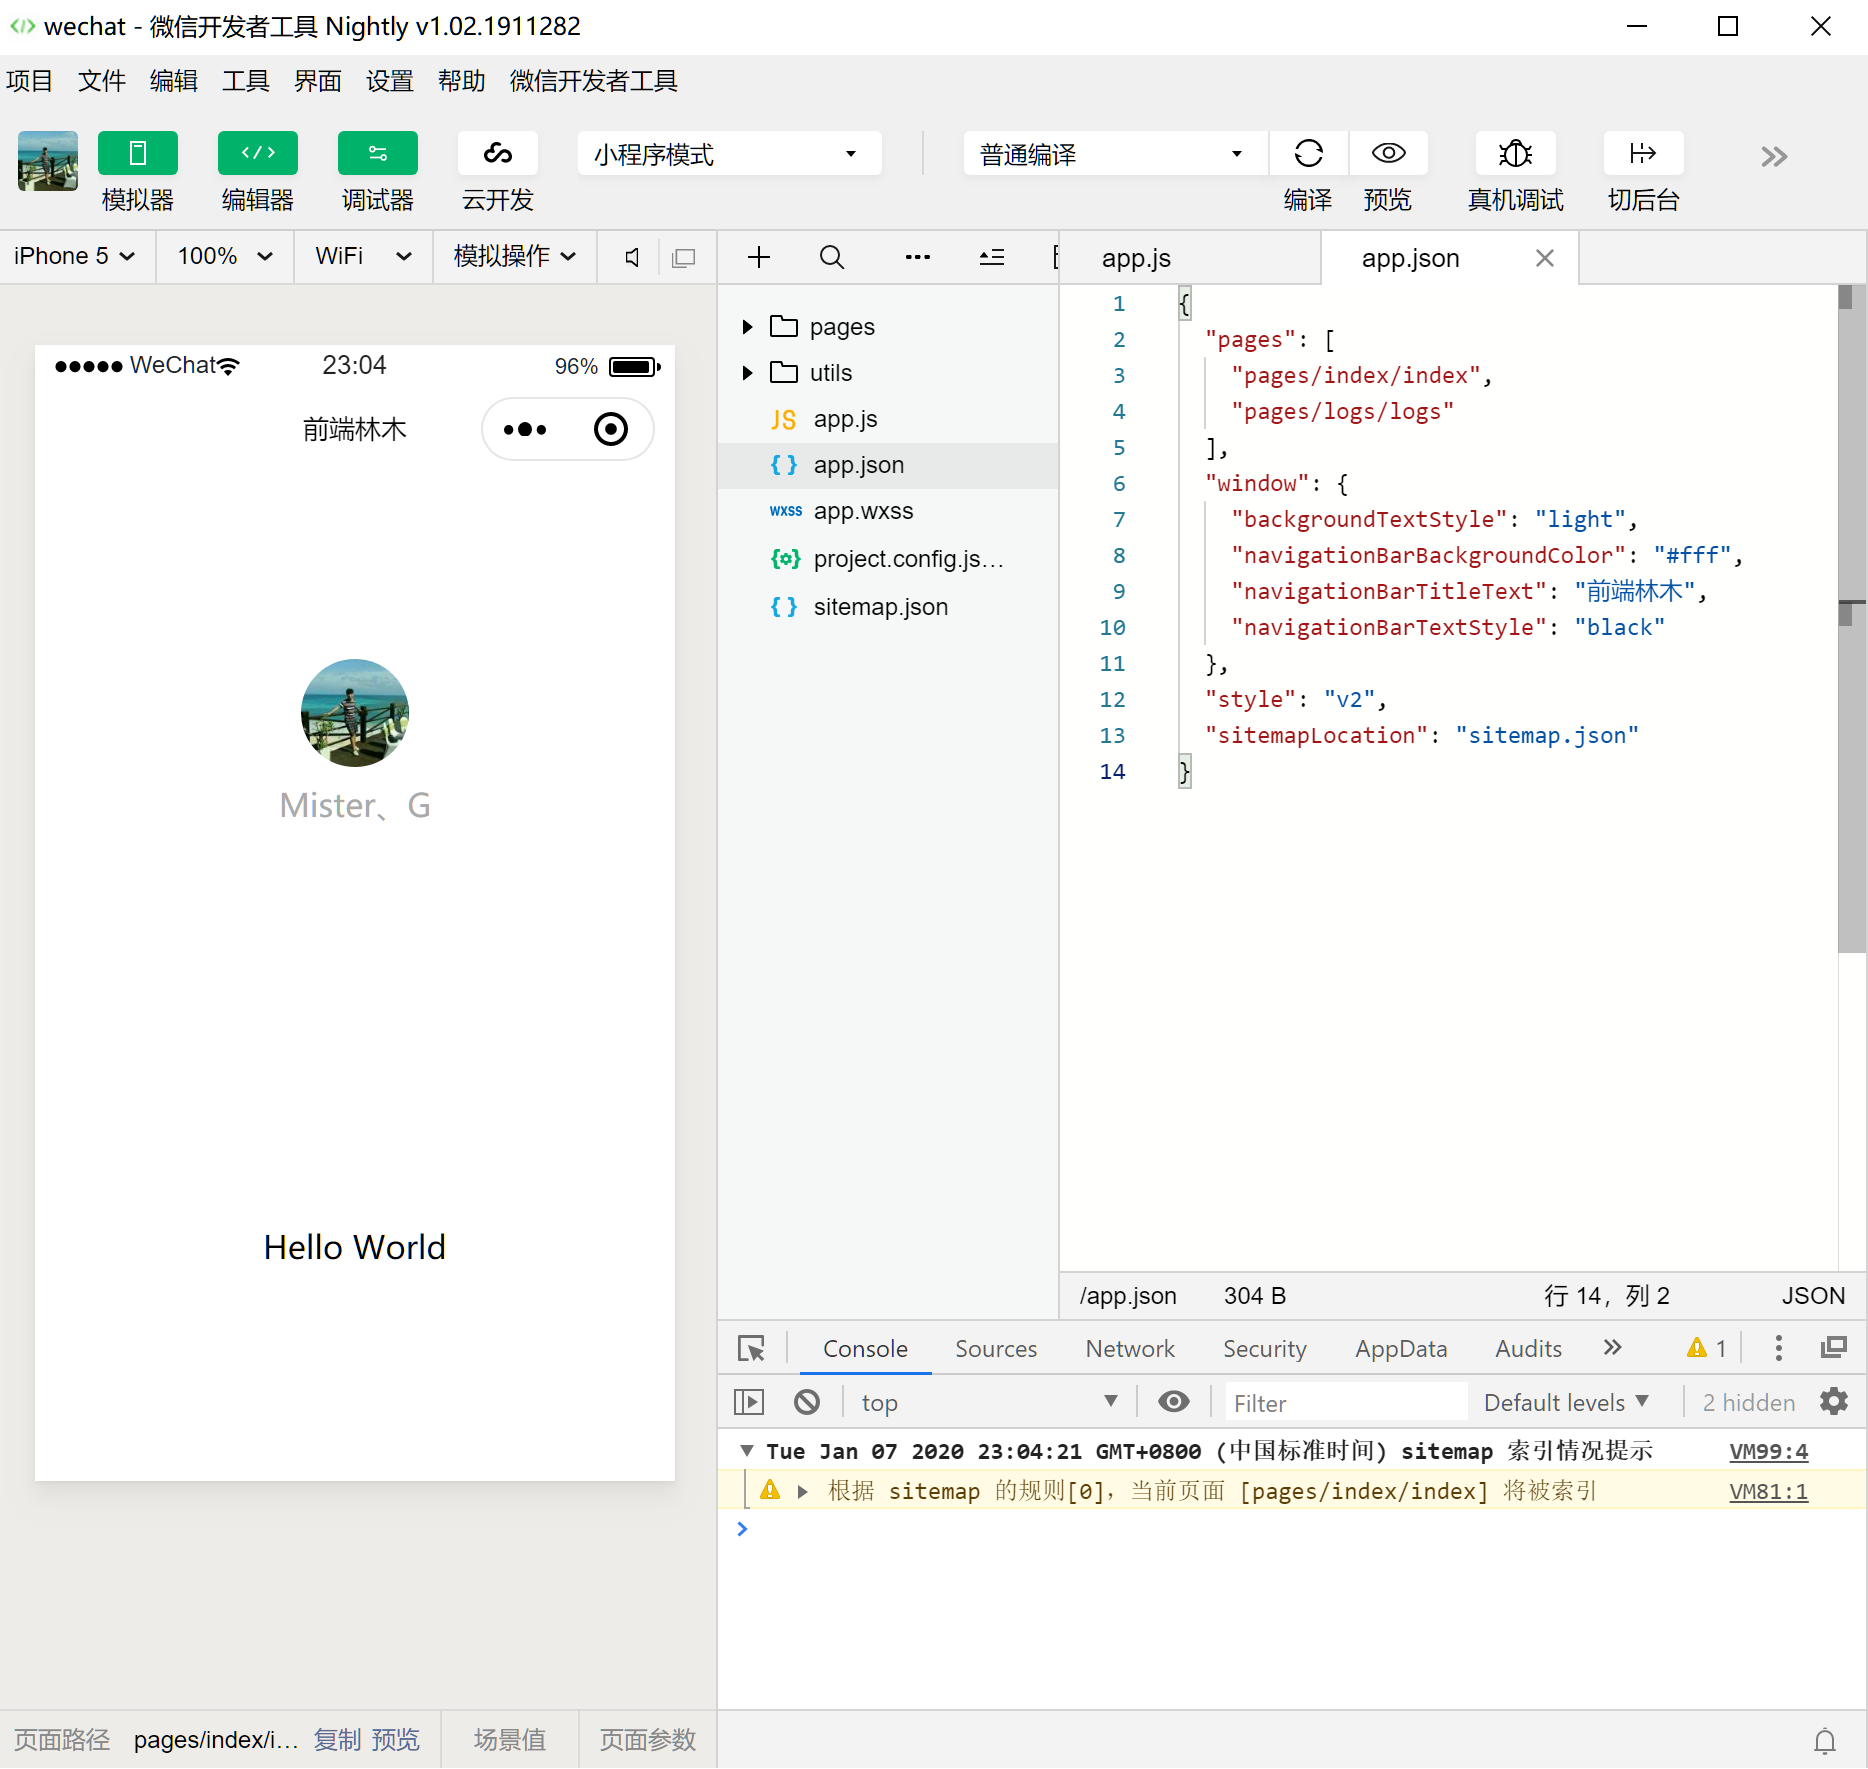Click the console Filter input field
Image resolution: width=1868 pixels, height=1769 pixels.
1347,1402
